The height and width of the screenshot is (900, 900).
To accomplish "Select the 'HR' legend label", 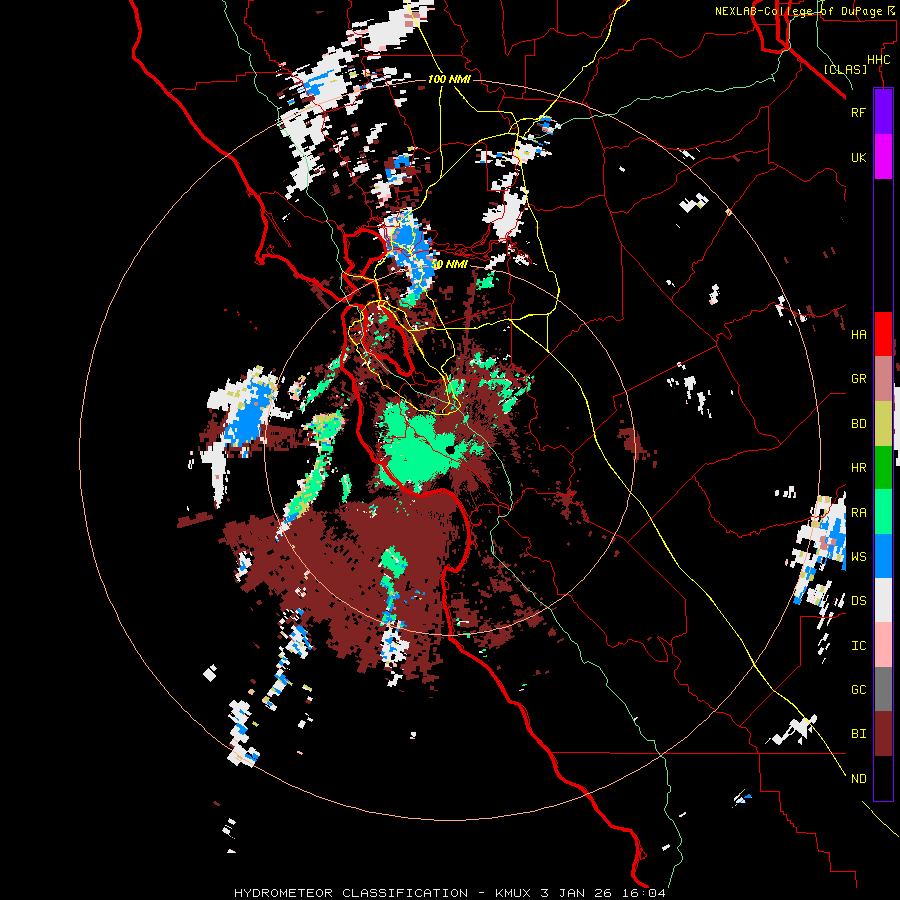I will (858, 468).
